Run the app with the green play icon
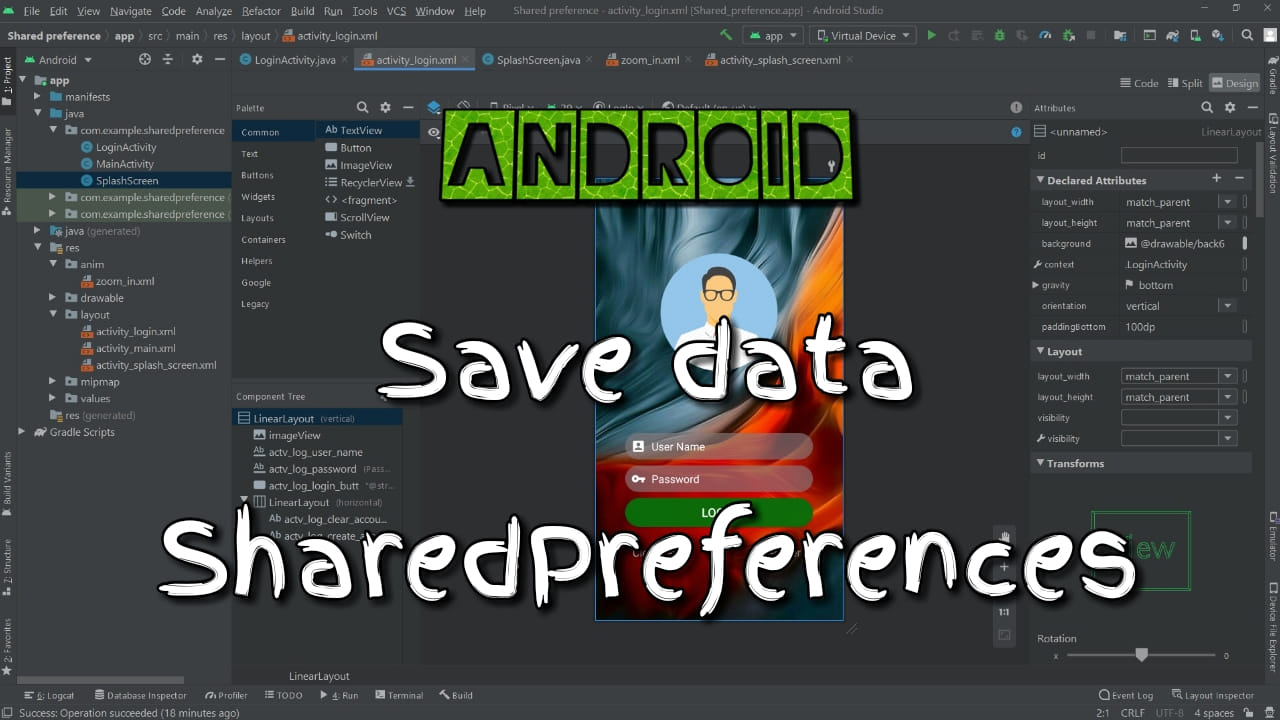The width and height of the screenshot is (1280, 720). pyautogui.click(x=932, y=35)
